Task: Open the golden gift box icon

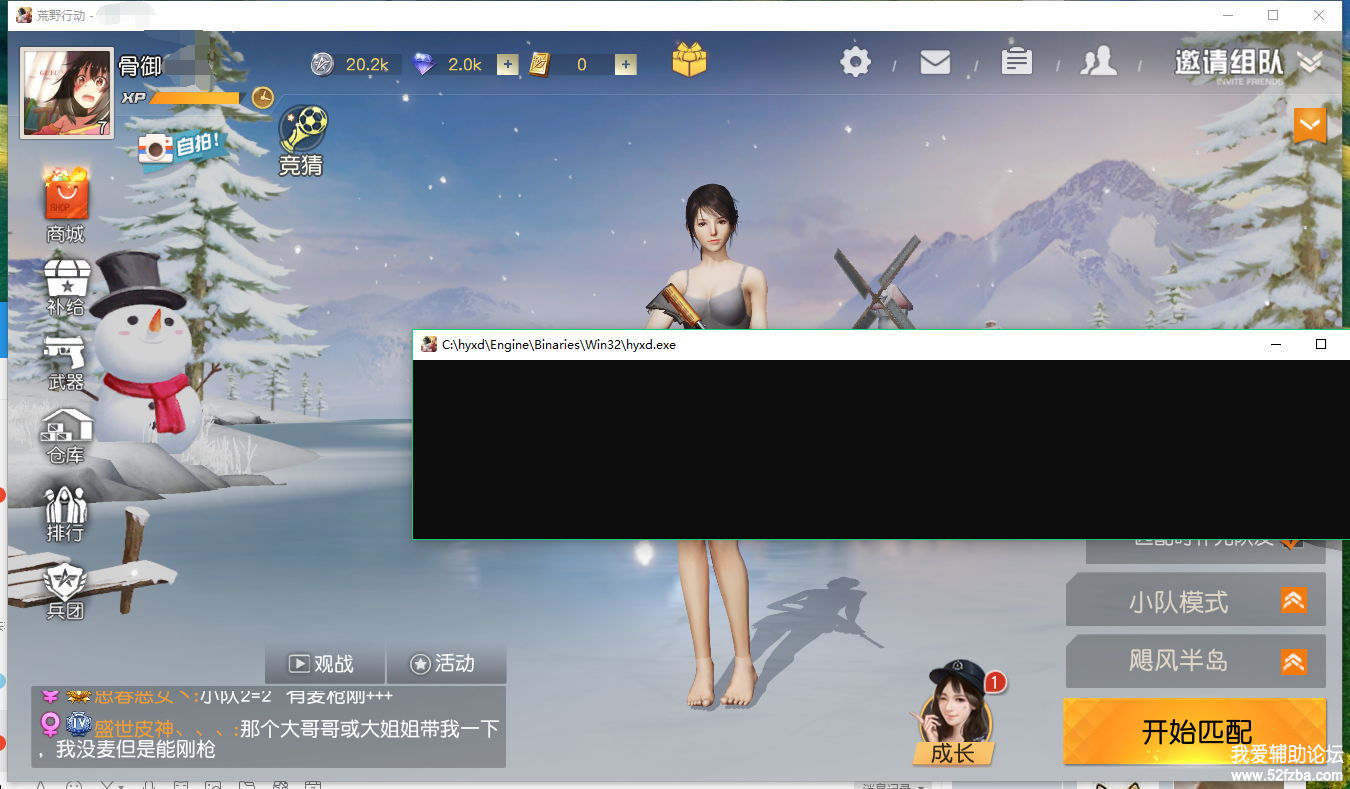Action: coord(689,60)
